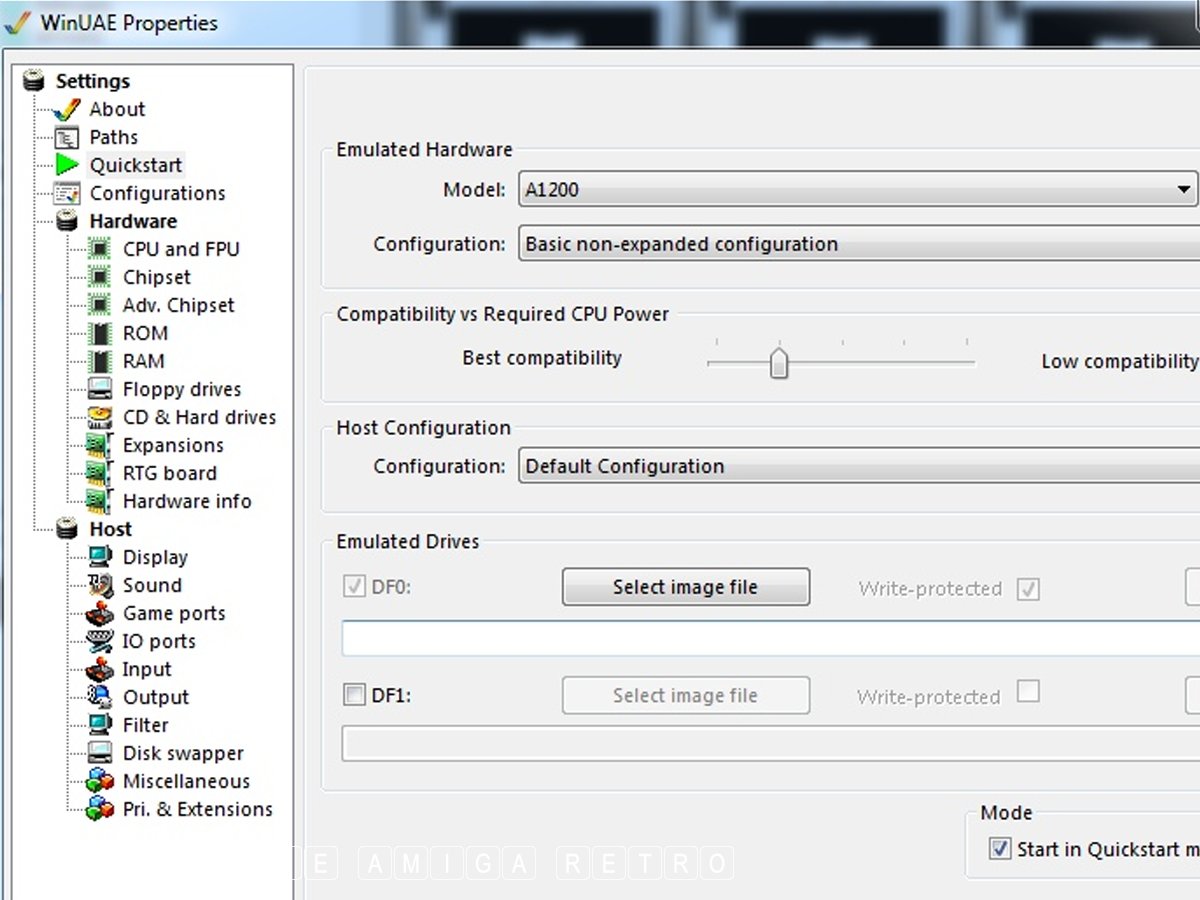Click the Floppy drives icon in sidebar
This screenshot has width=1200, height=900.
click(x=100, y=389)
